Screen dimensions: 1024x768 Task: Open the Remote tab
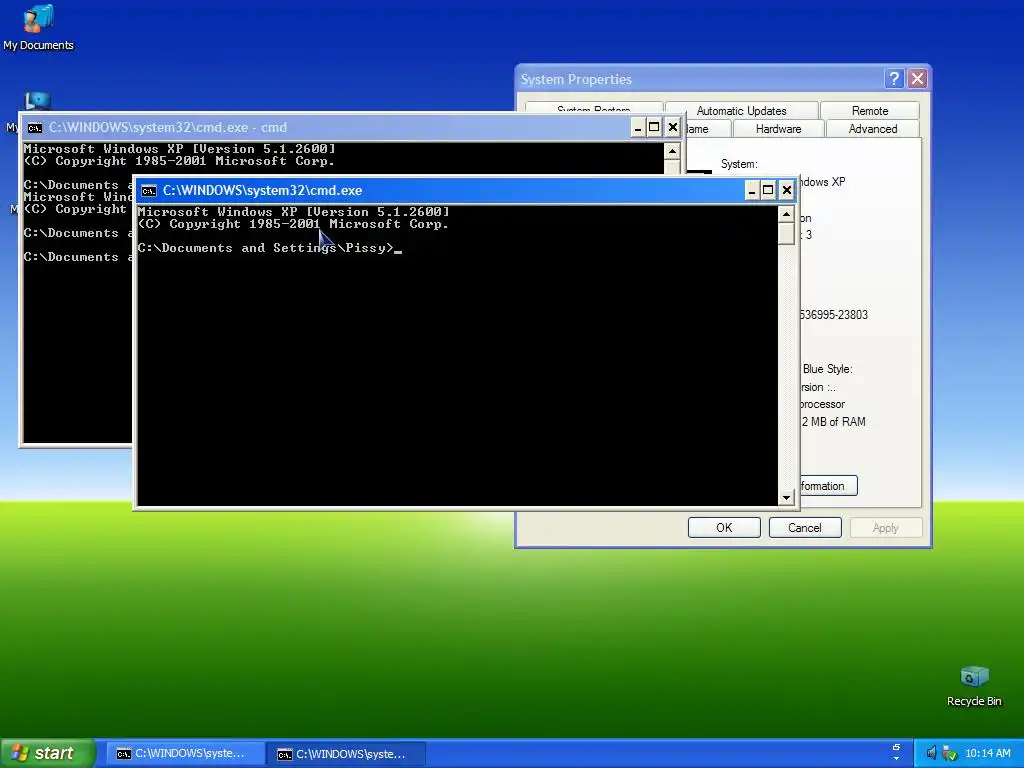(870, 110)
